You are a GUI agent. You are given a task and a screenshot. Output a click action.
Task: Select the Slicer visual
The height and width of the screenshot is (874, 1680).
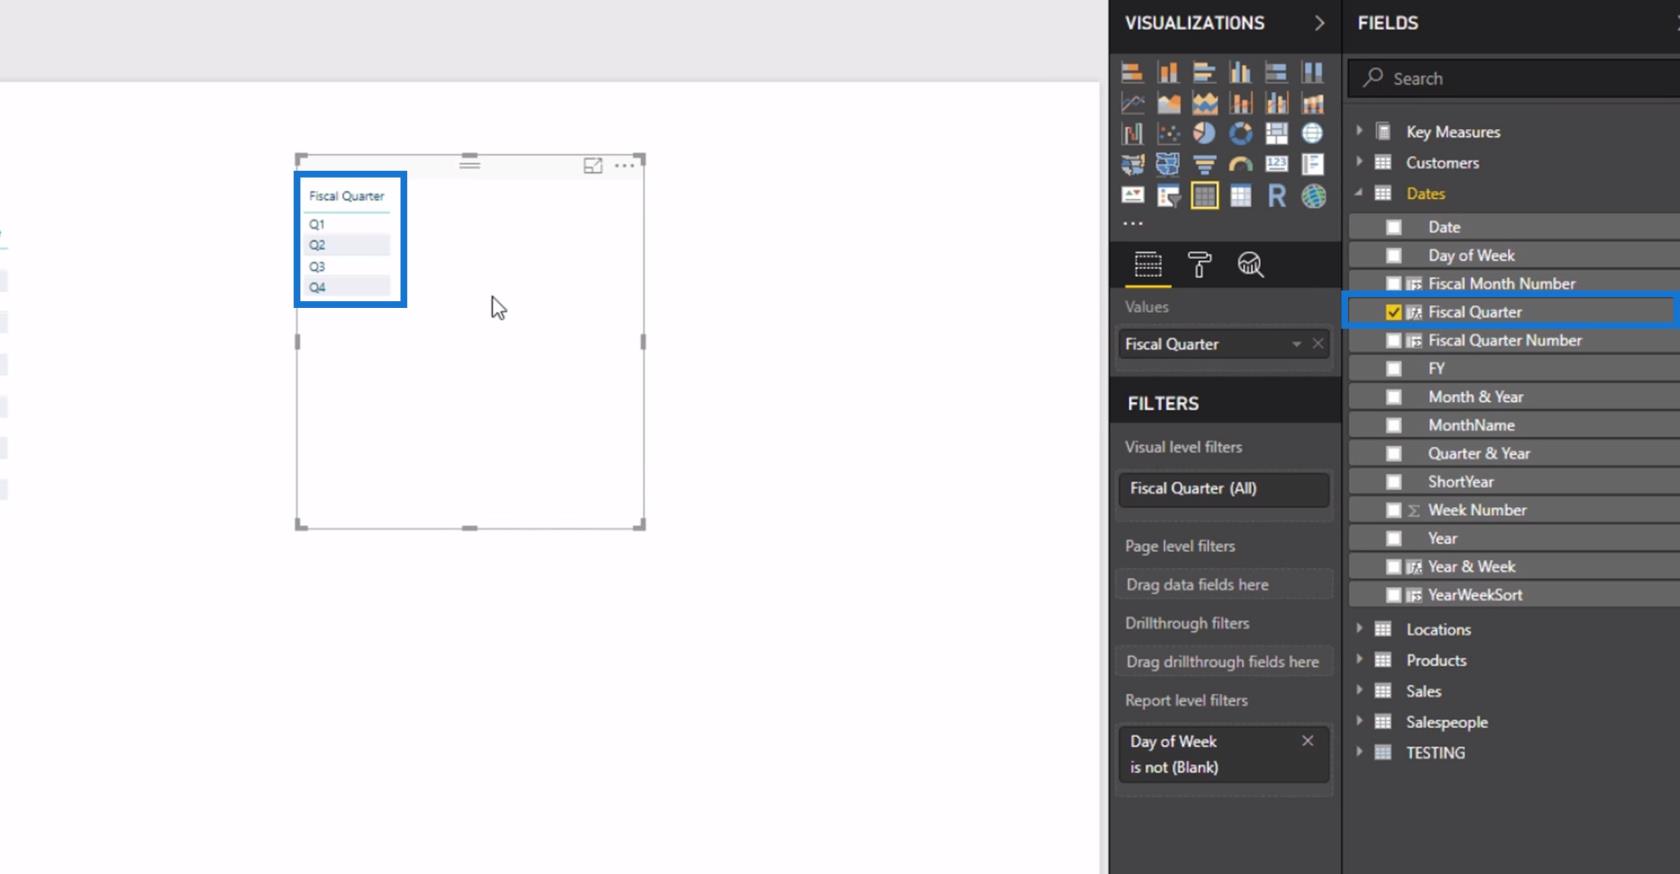click(1168, 196)
